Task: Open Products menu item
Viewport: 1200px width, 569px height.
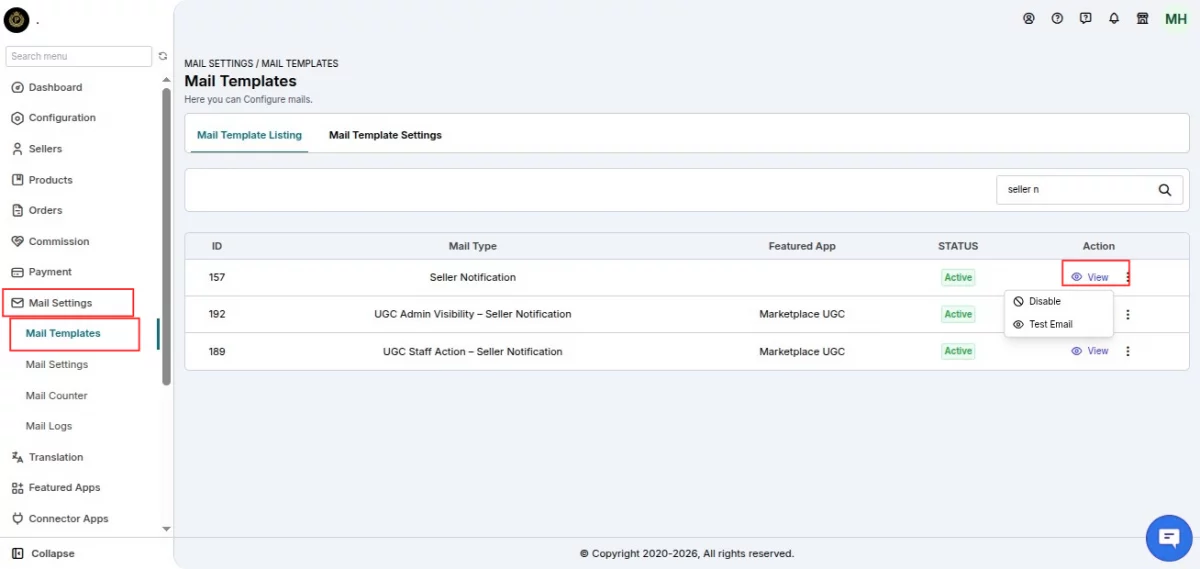Action: point(50,180)
